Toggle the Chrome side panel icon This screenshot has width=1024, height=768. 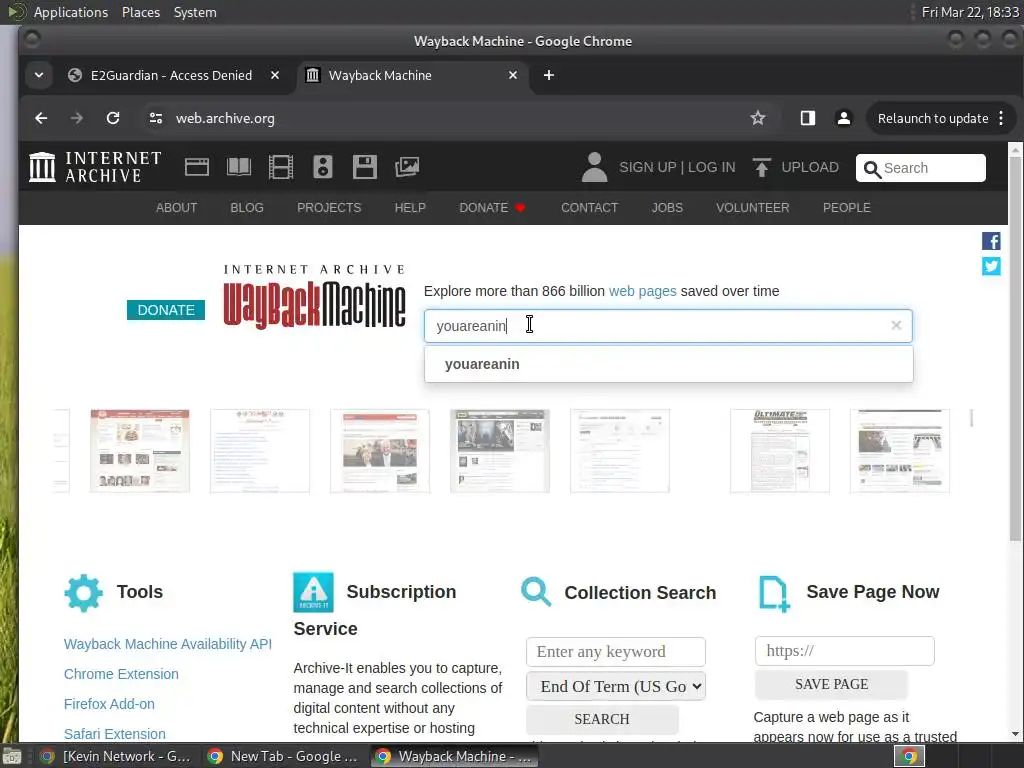[808, 118]
